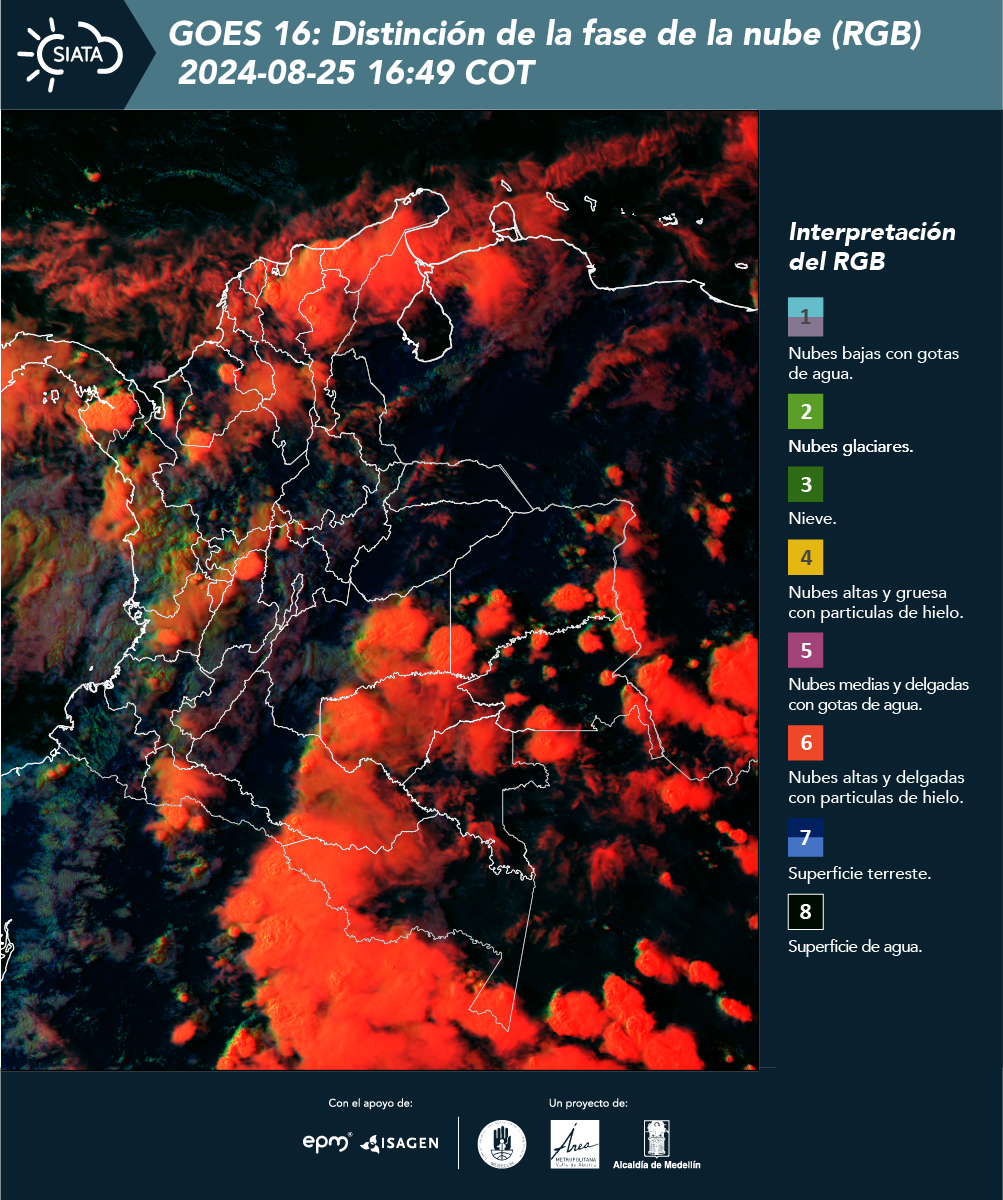
Task: Click the "Interpretación del RGB" heading
Action: pos(872,246)
